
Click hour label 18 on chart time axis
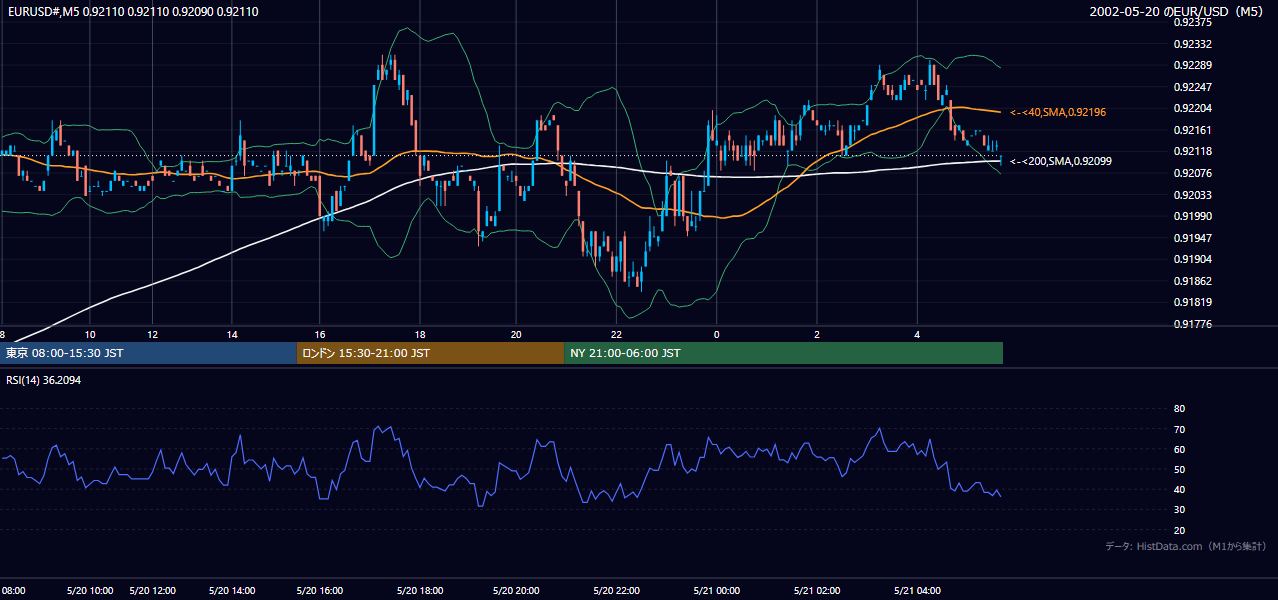(x=420, y=334)
